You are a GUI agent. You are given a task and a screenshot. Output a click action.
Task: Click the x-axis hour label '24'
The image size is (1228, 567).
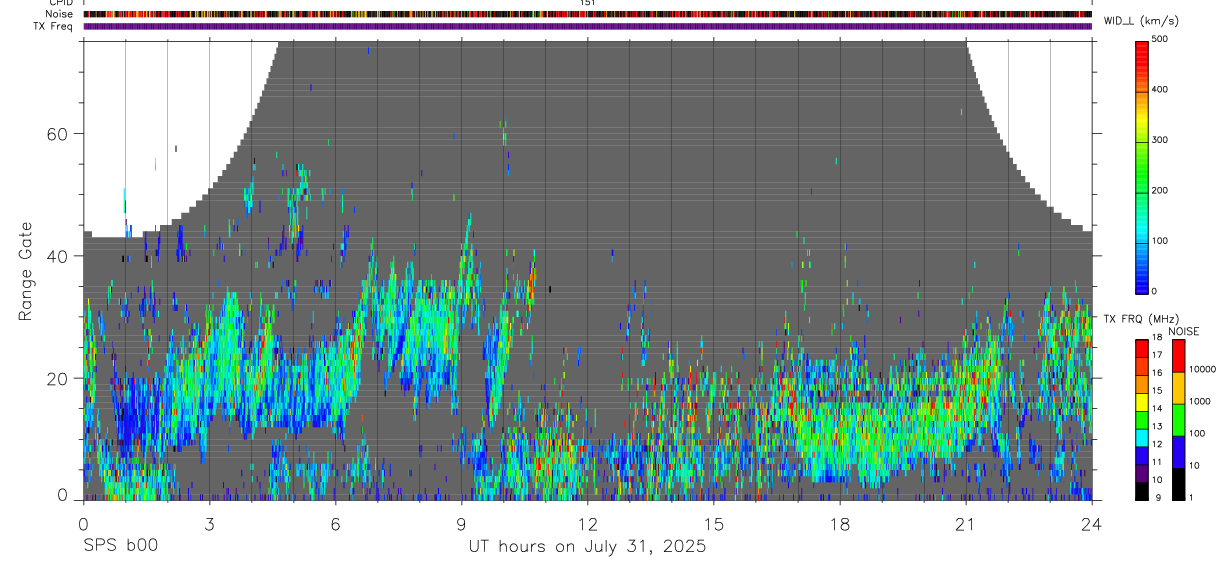[x=1092, y=523]
